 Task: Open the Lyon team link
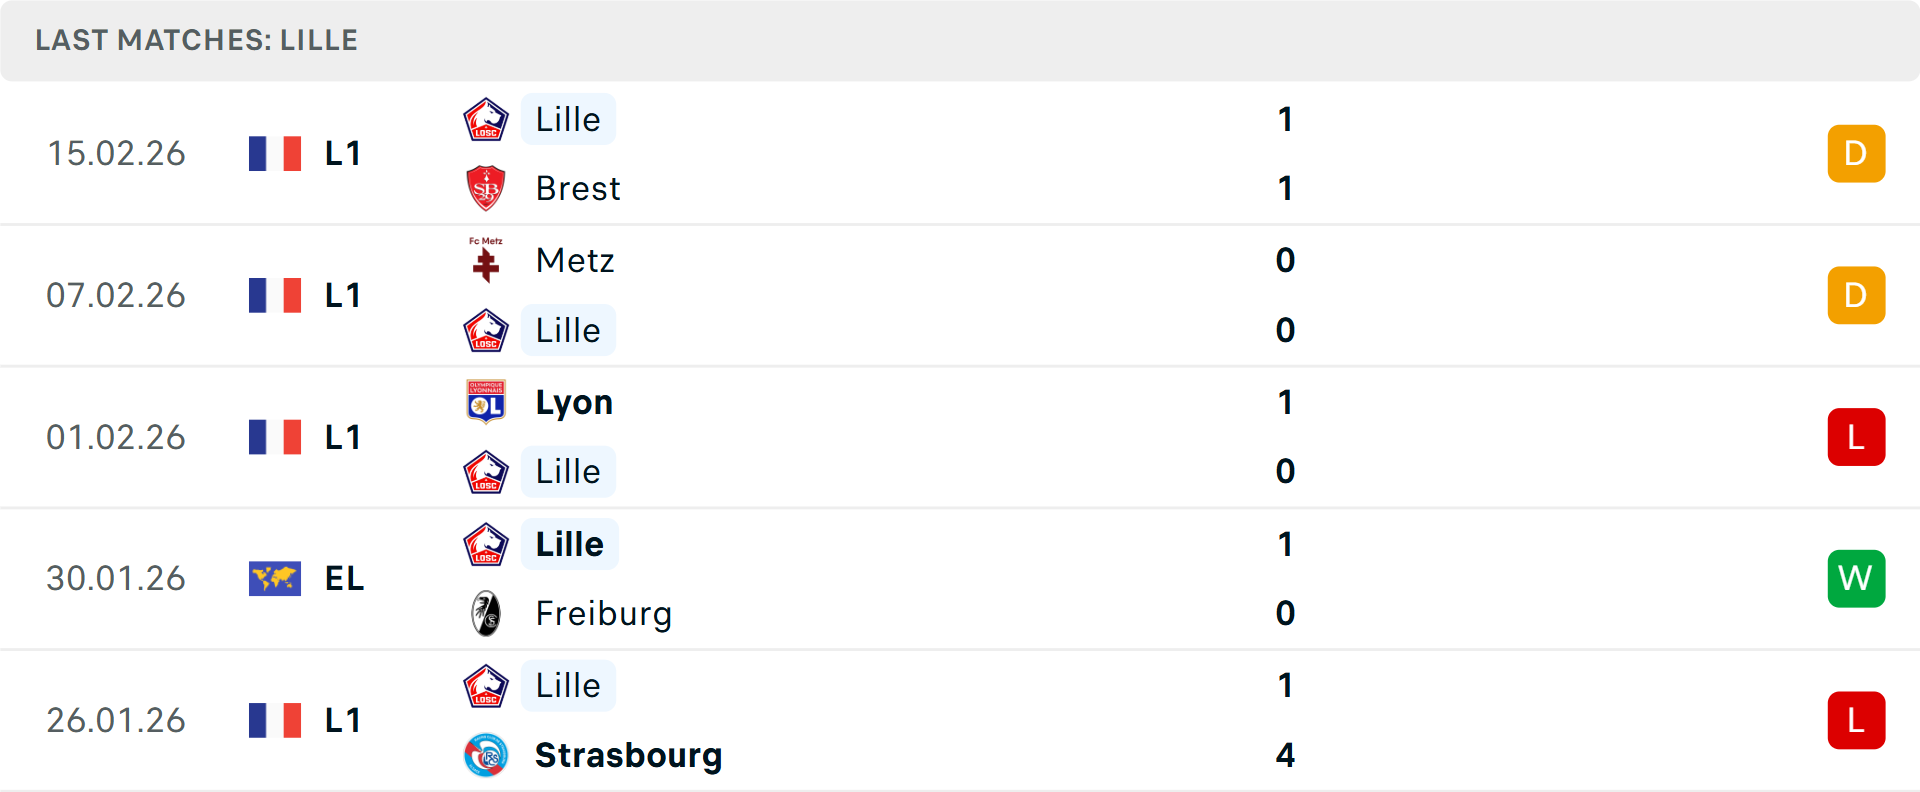coord(574,402)
